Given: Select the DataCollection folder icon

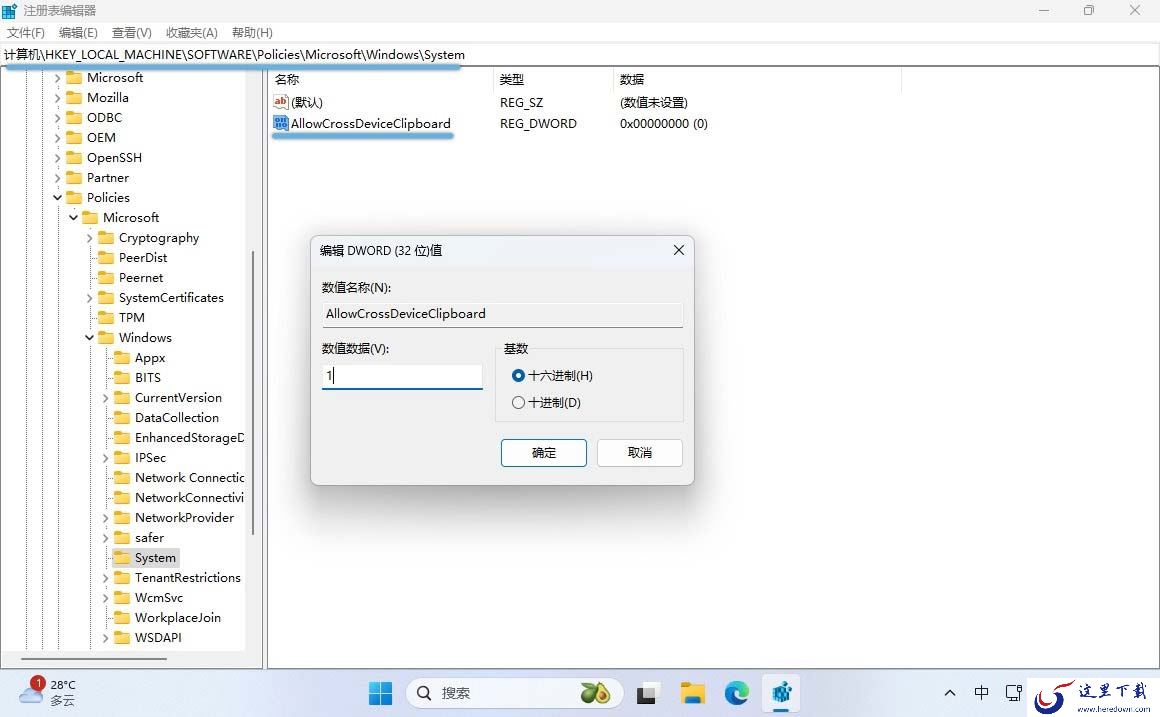Looking at the screenshot, I should click(x=122, y=417).
